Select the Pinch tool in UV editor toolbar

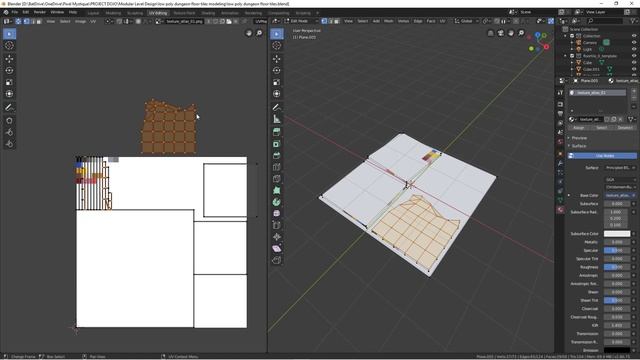click(x=9, y=144)
